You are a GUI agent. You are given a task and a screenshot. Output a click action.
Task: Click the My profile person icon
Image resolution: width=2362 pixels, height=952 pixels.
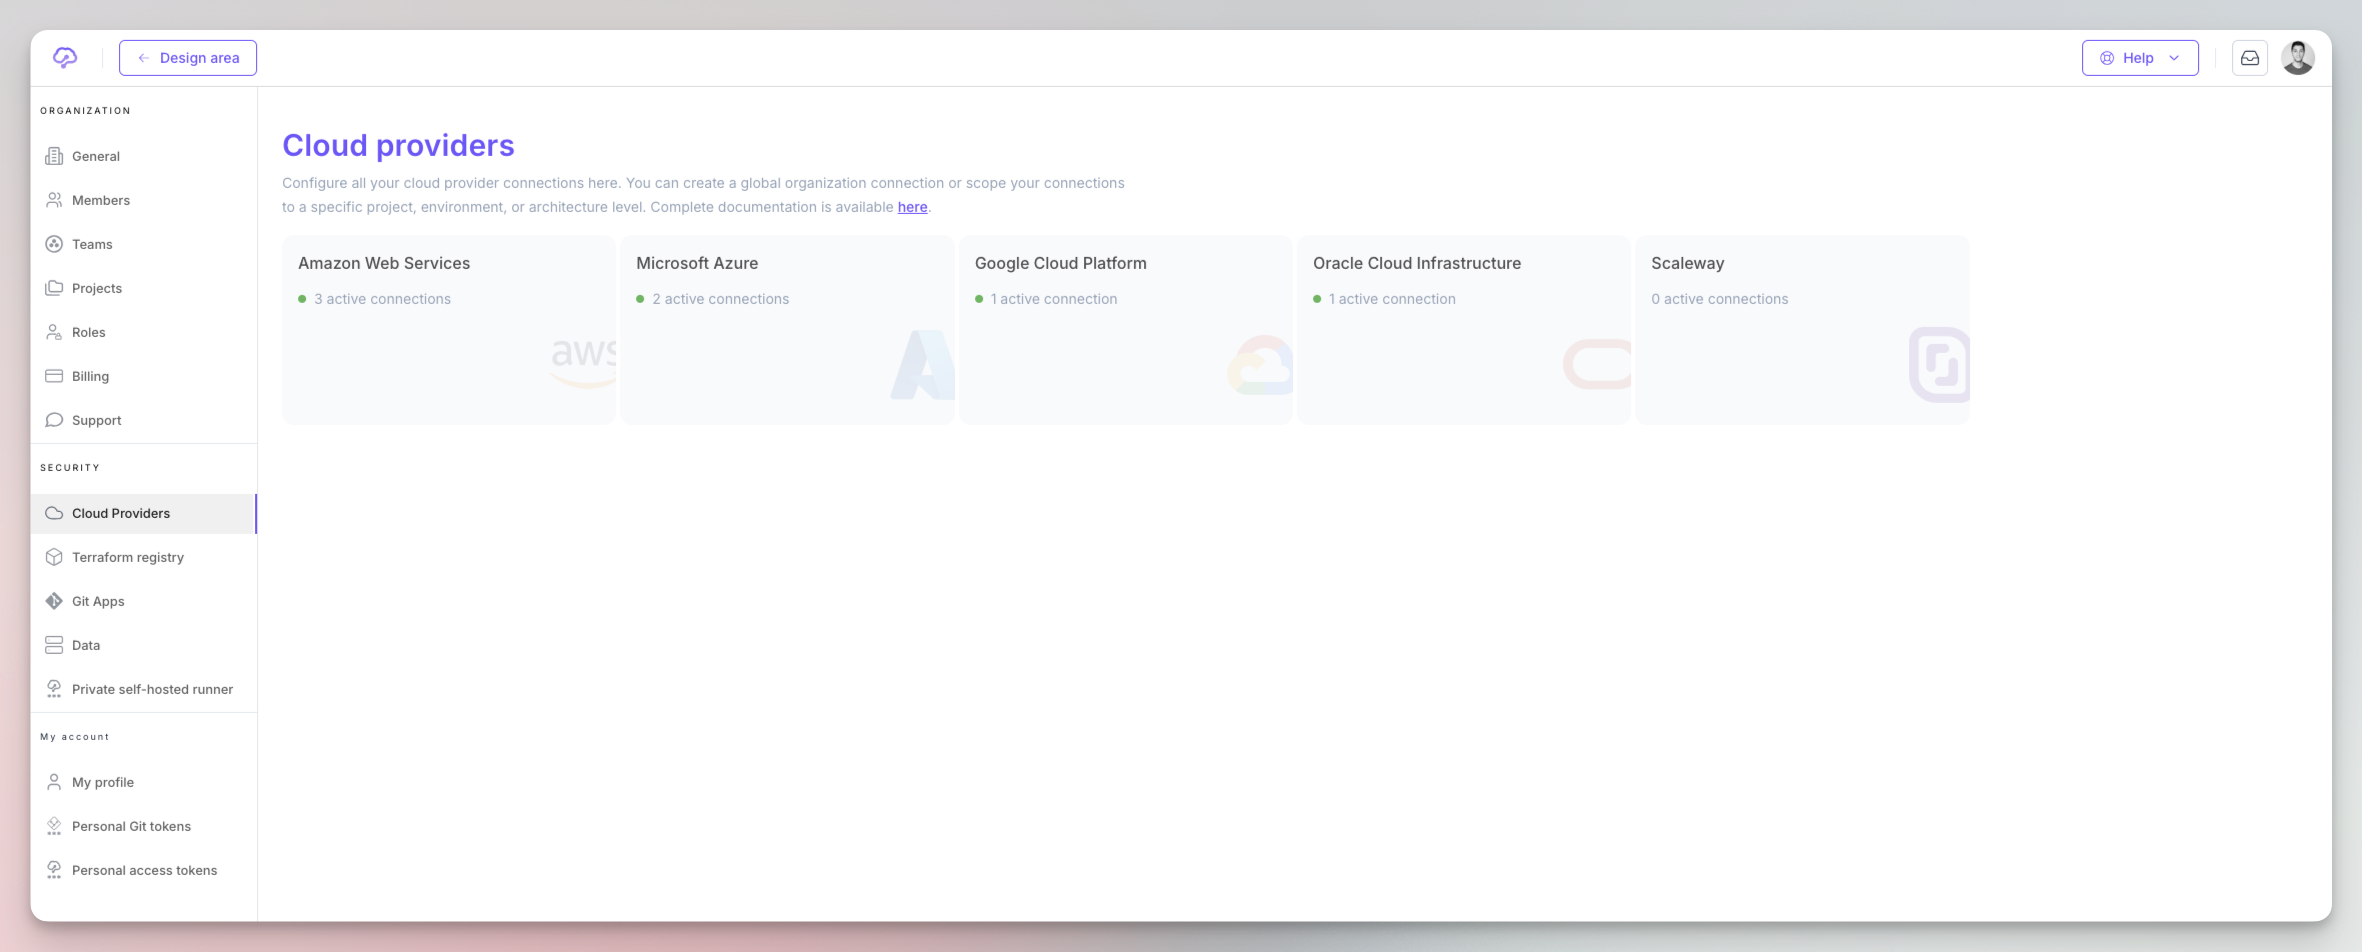click(x=54, y=782)
